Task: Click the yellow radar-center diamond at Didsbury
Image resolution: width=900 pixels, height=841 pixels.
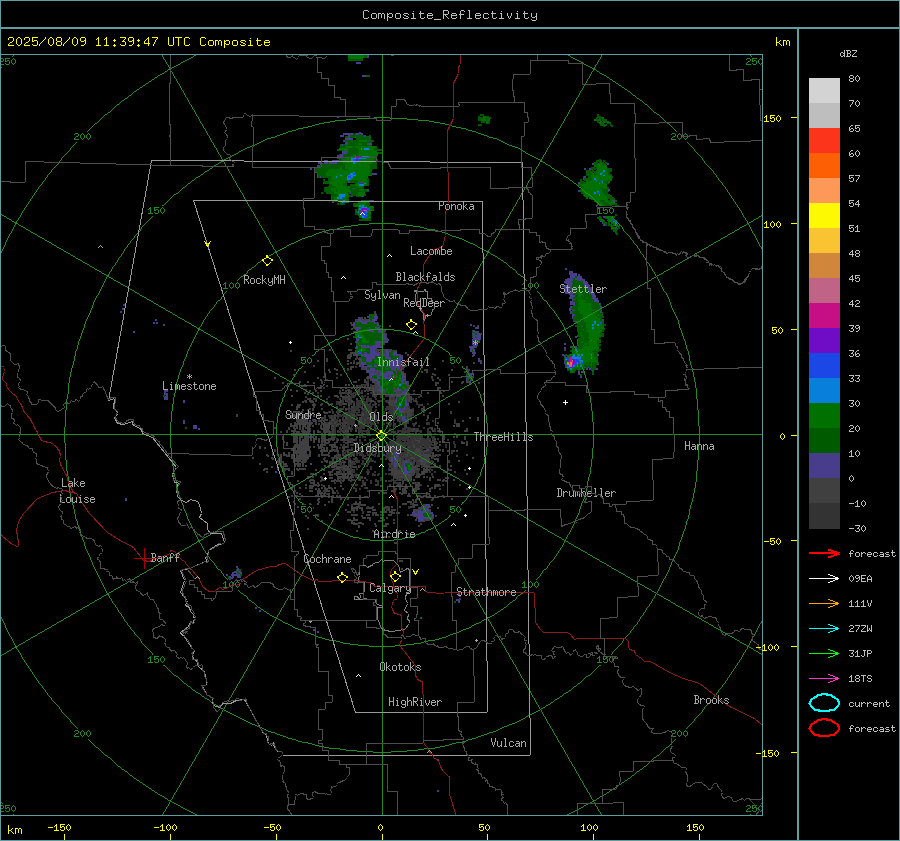Action: (381, 436)
